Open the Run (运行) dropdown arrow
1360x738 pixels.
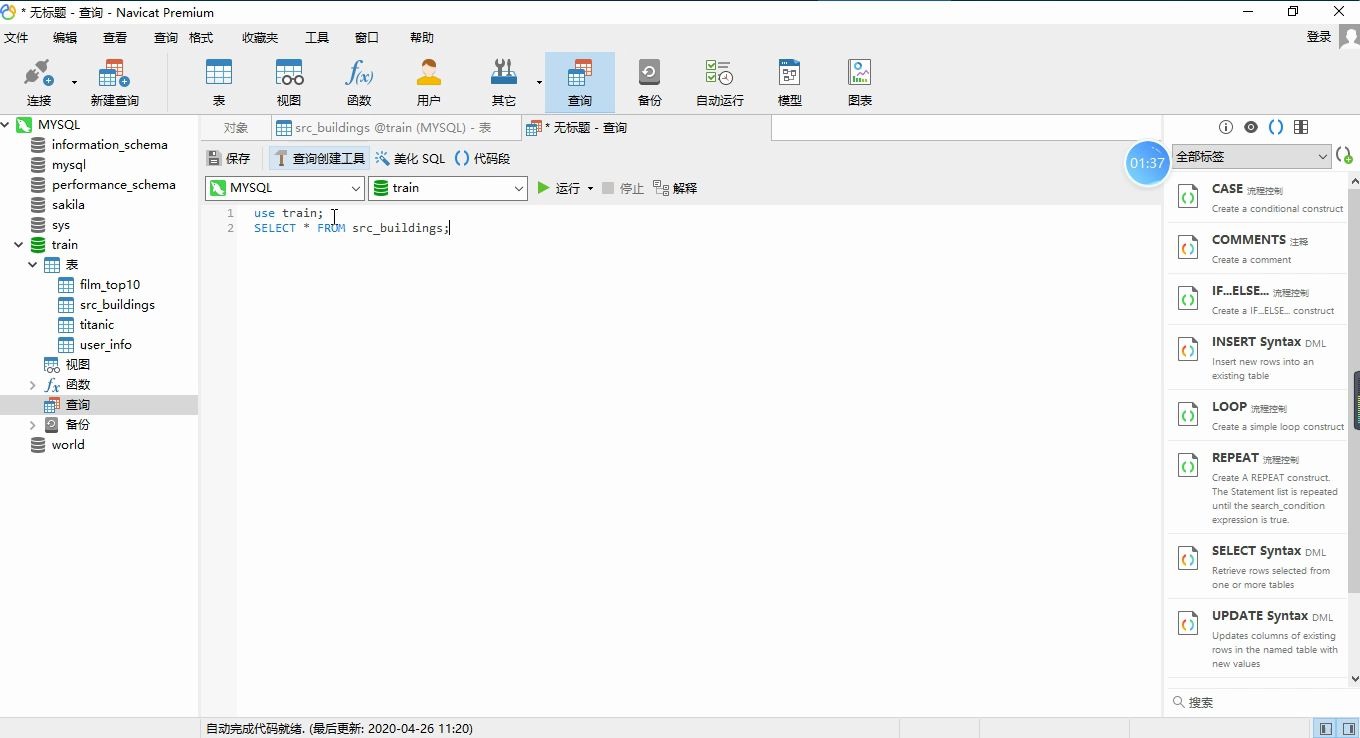tap(590, 188)
